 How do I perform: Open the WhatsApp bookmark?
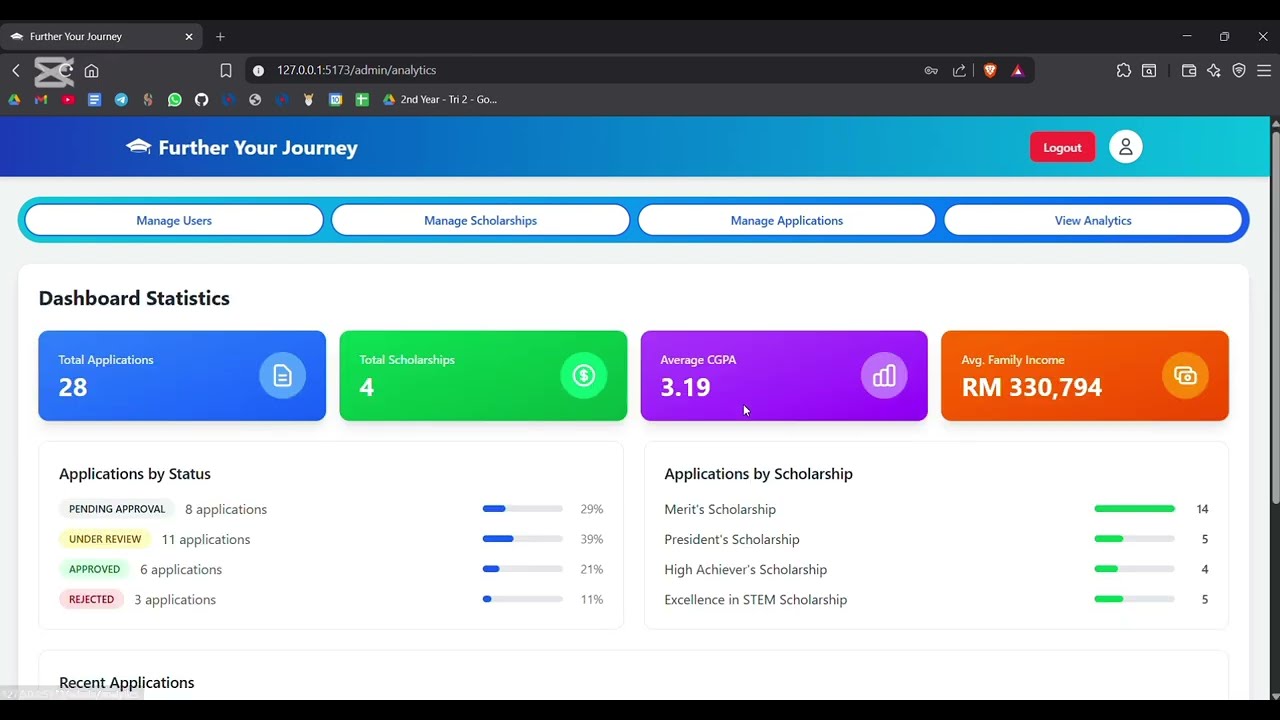point(175,99)
